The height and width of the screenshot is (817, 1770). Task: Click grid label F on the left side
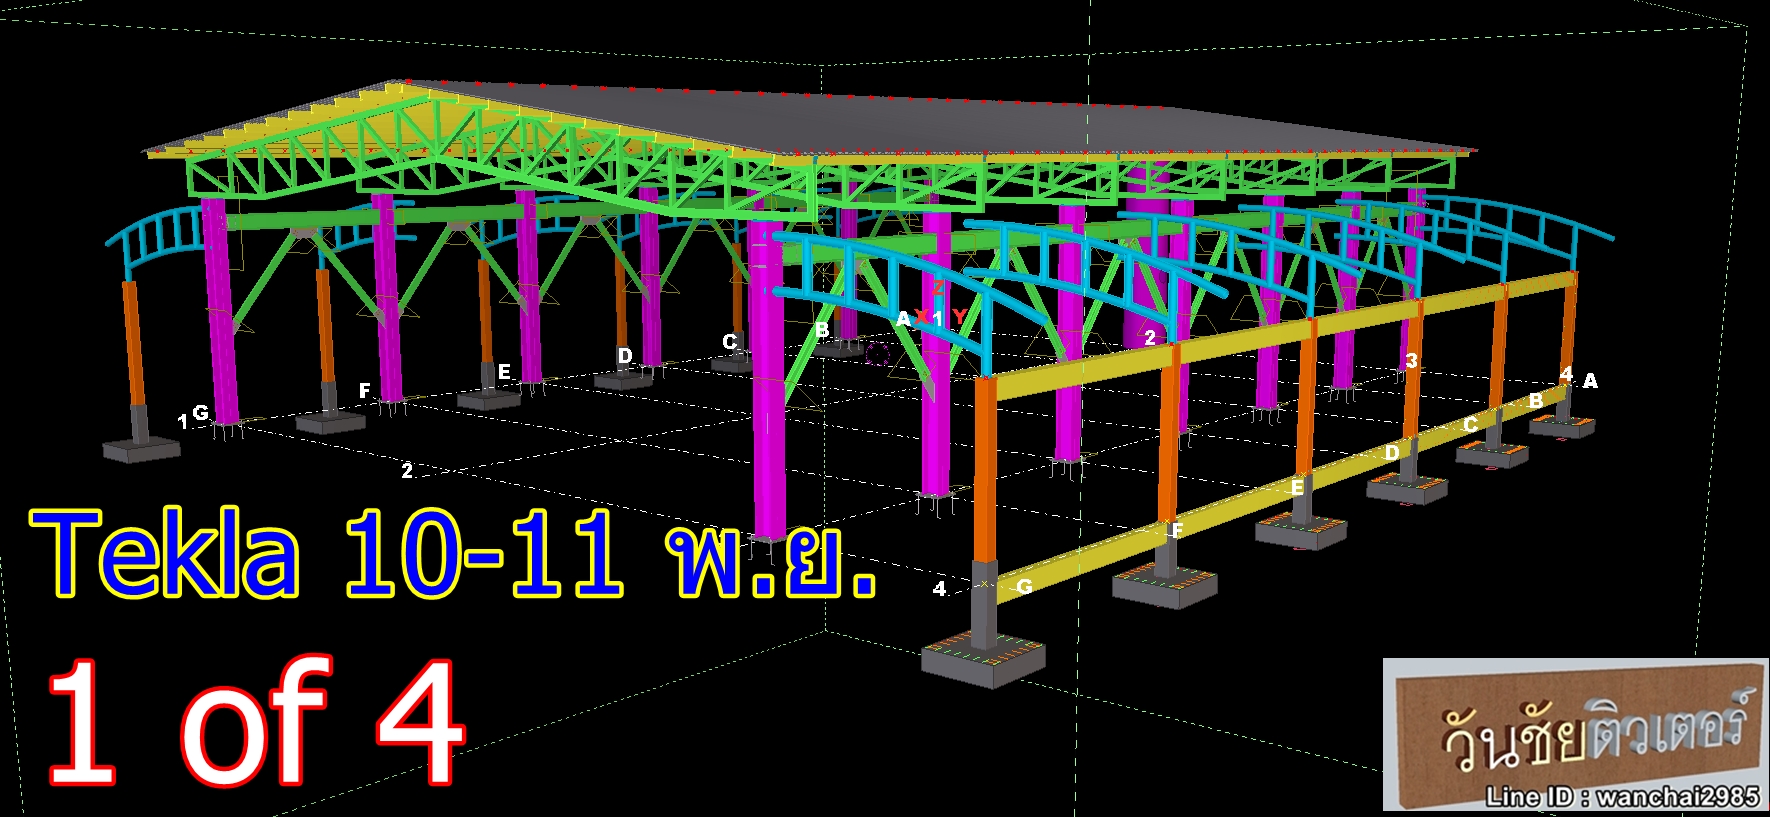click(365, 391)
